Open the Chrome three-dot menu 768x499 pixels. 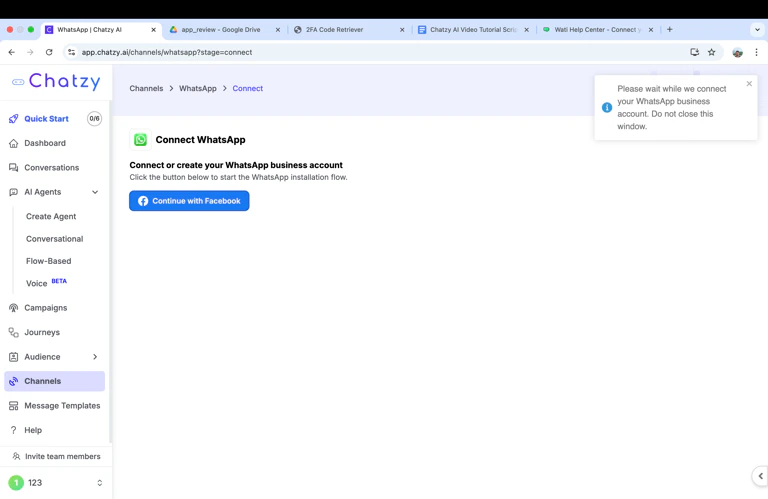click(756, 52)
